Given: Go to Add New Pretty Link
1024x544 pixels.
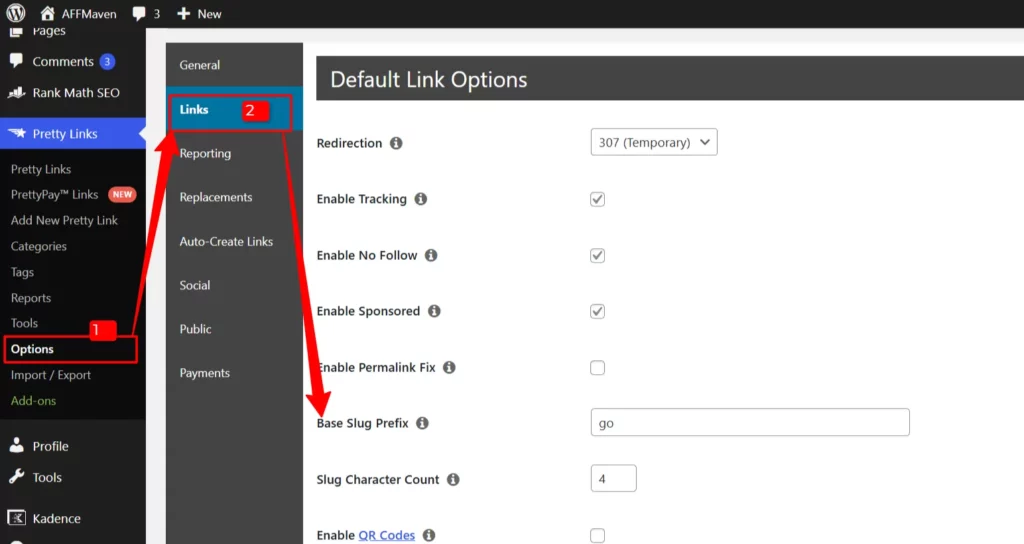Looking at the screenshot, I should pos(64,220).
